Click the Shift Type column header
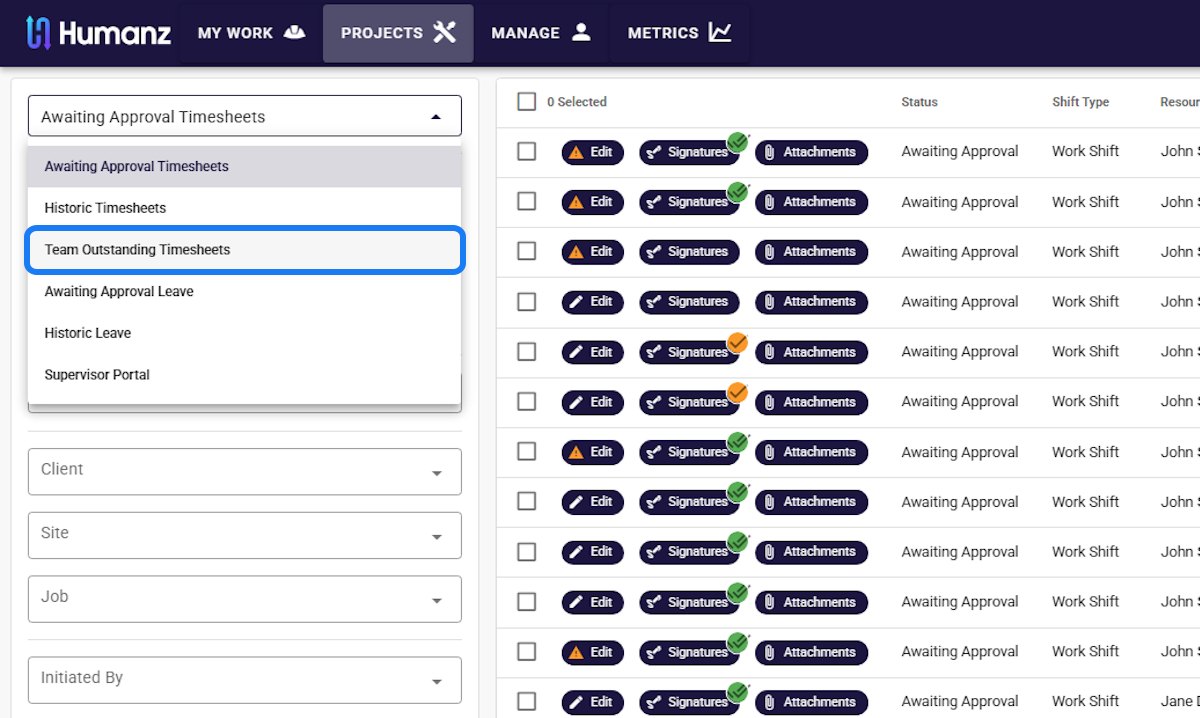The width and height of the screenshot is (1200, 718). coord(1080,102)
